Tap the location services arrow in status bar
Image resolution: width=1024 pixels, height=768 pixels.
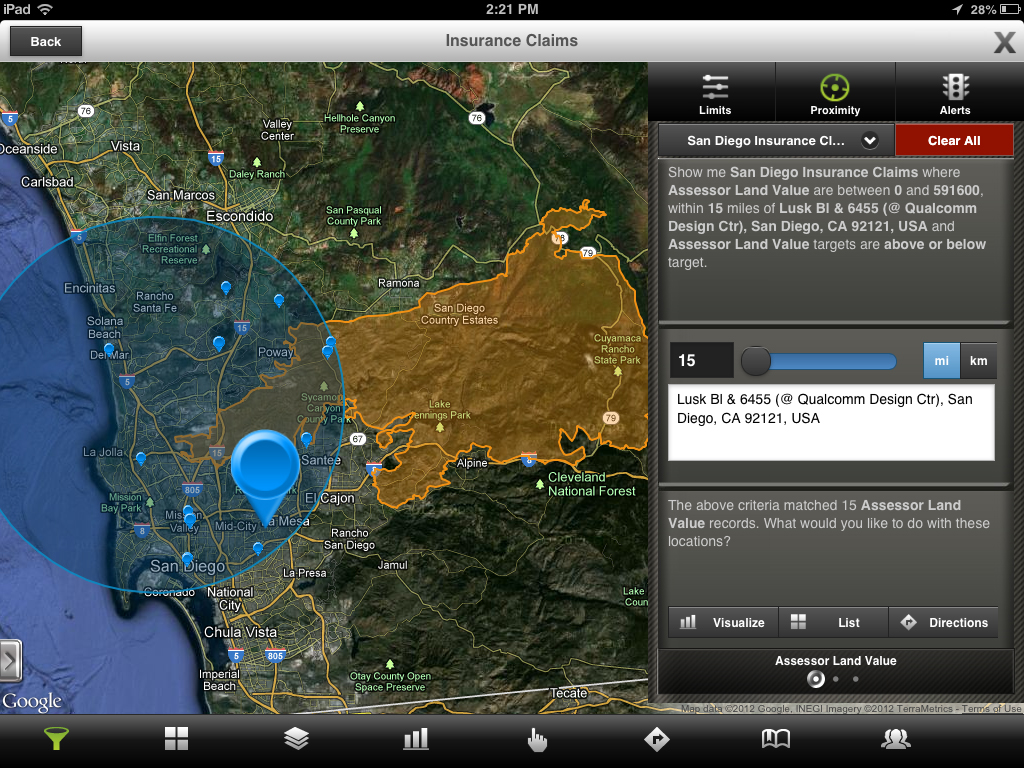(x=957, y=9)
